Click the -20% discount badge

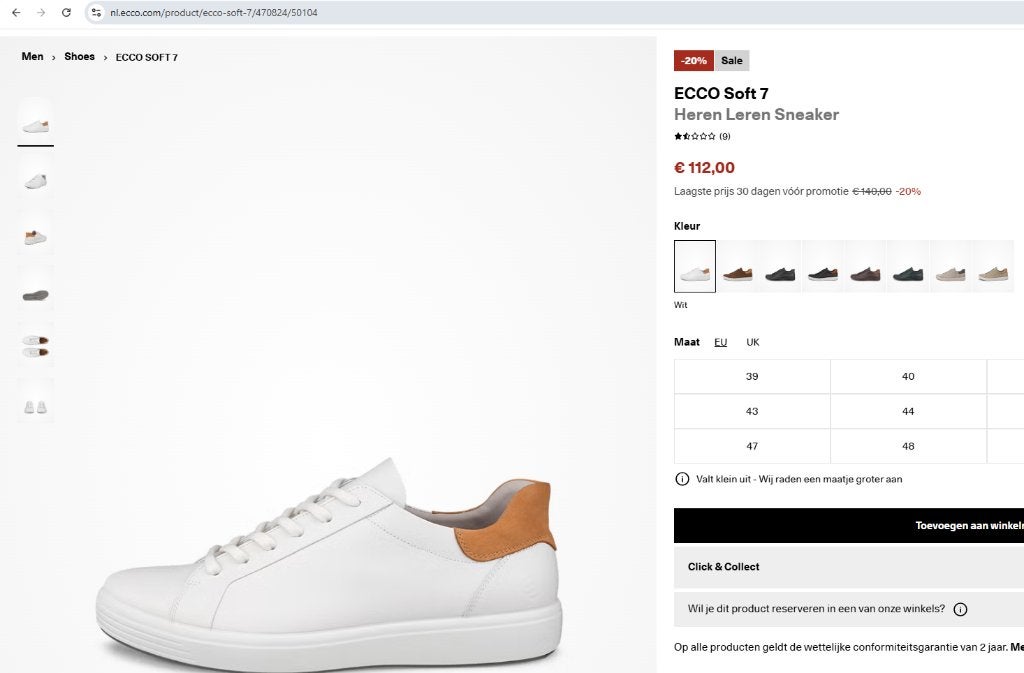(x=694, y=61)
